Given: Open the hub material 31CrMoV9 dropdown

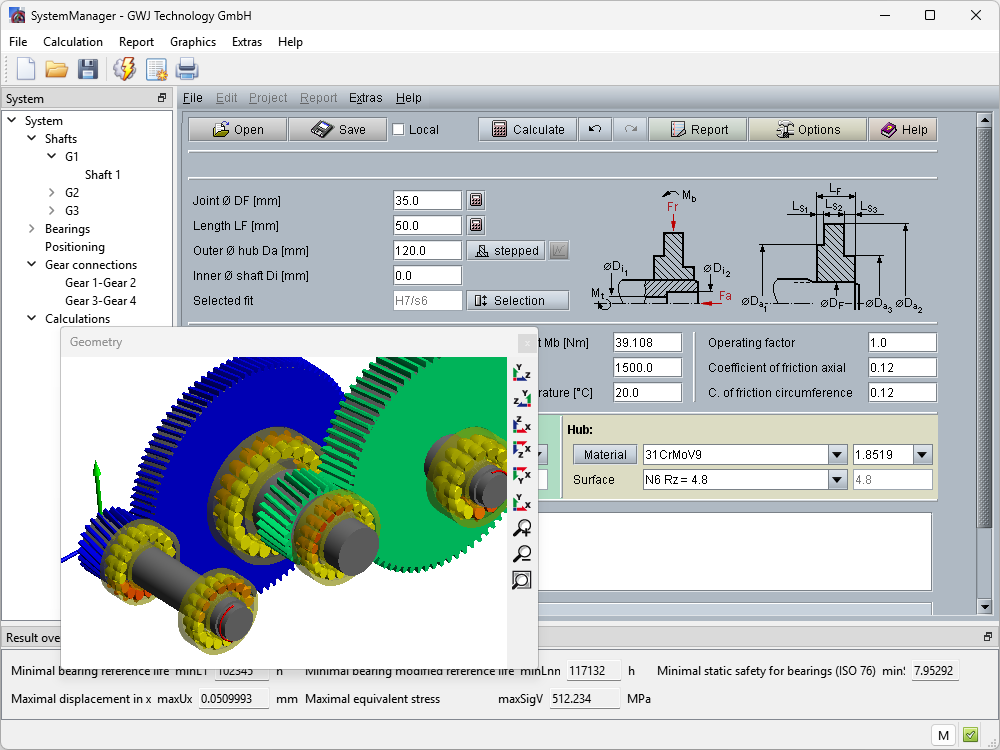Looking at the screenshot, I should [837, 455].
